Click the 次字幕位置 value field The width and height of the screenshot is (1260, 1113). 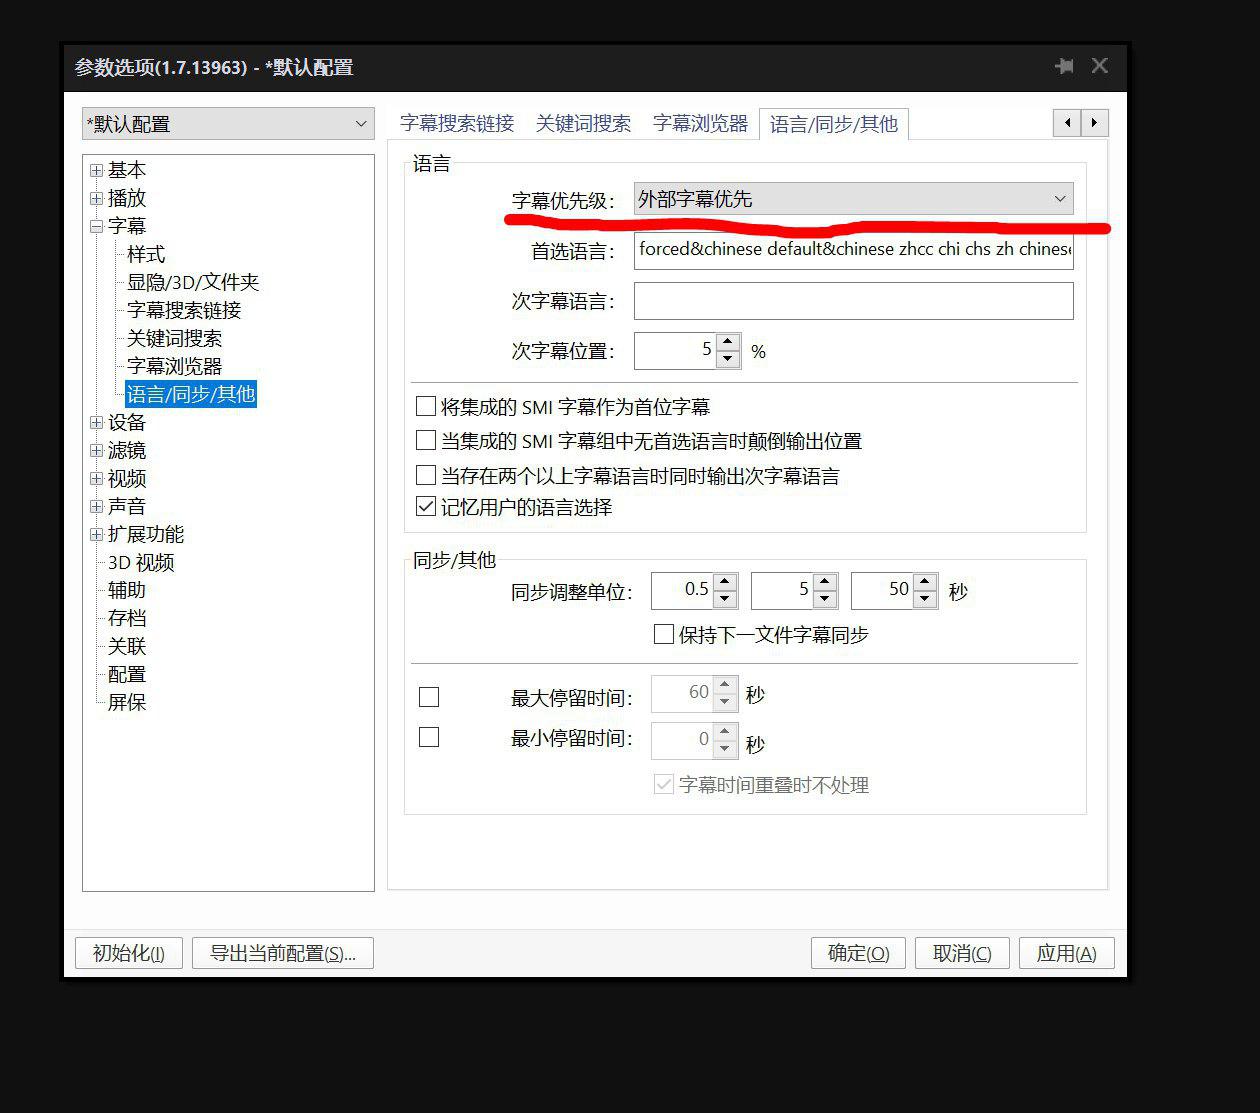(x=675, y=350)
